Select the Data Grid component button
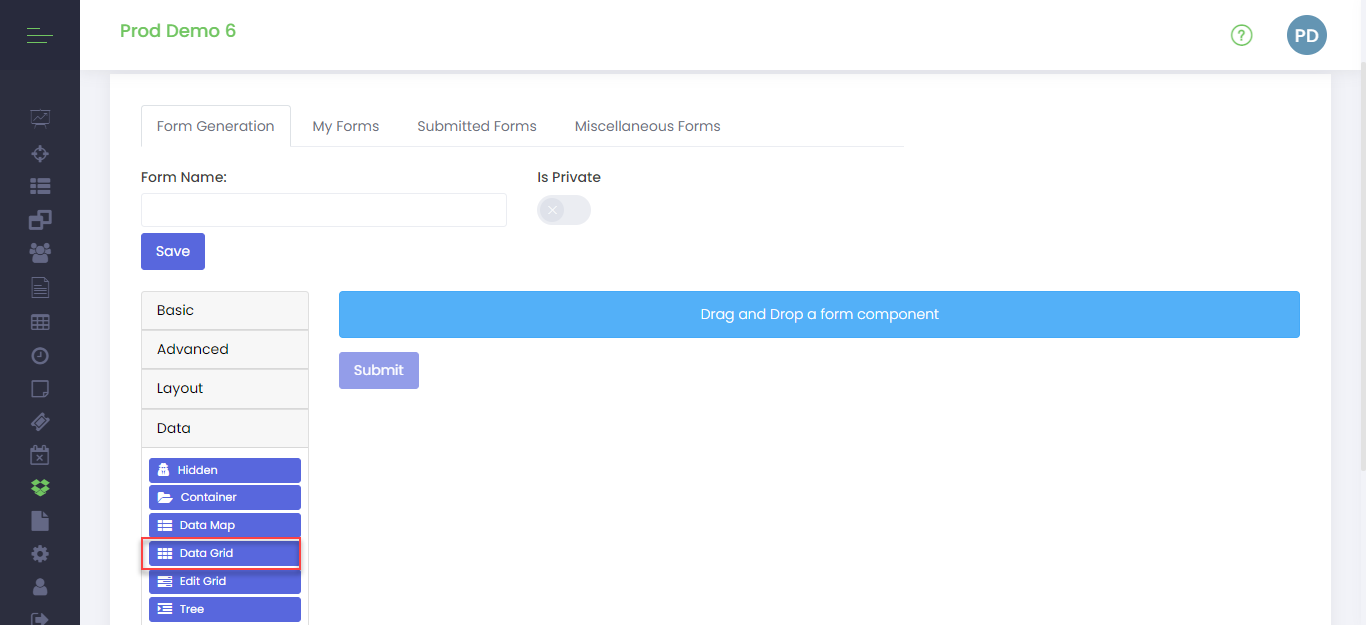 pyautogui.click(x=225, y=553)
